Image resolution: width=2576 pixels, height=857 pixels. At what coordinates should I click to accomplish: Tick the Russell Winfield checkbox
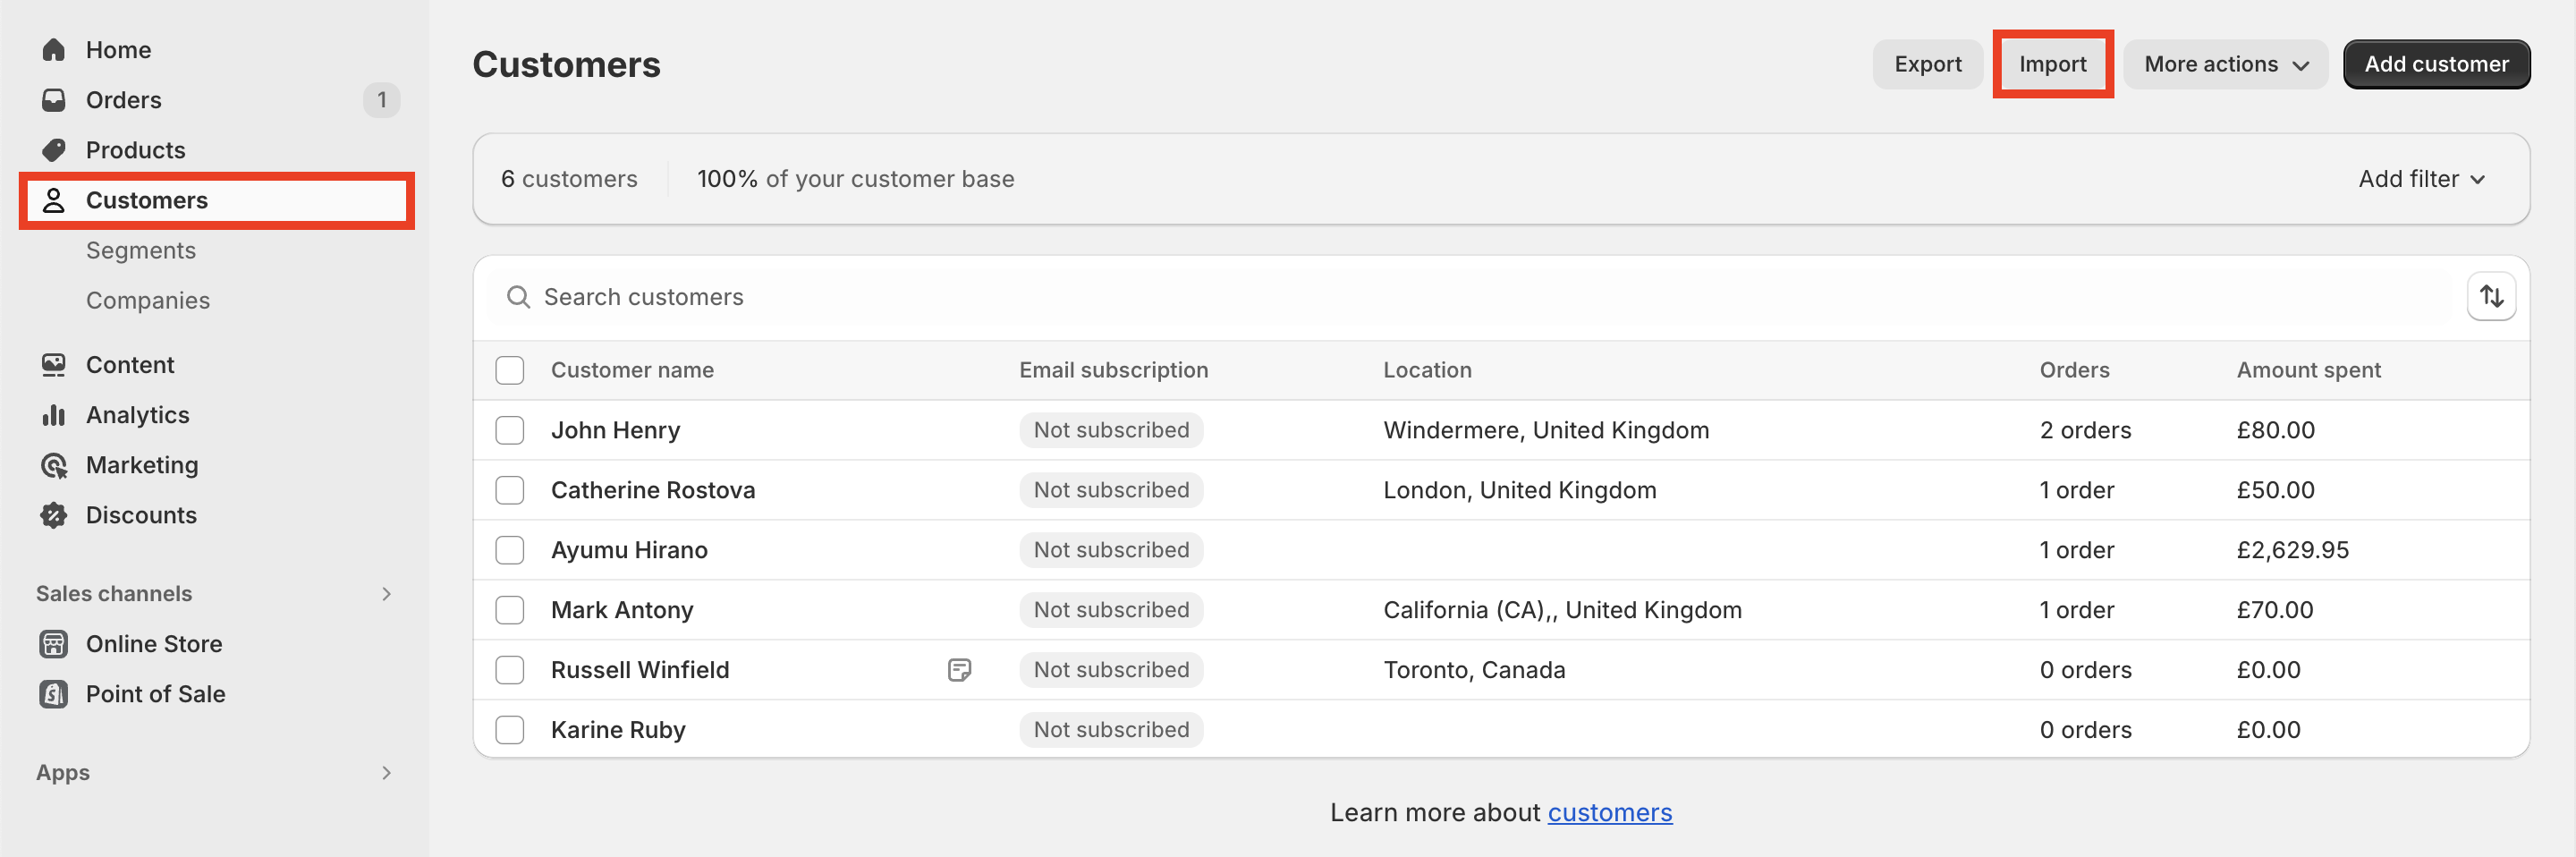[x=510, y=670]
